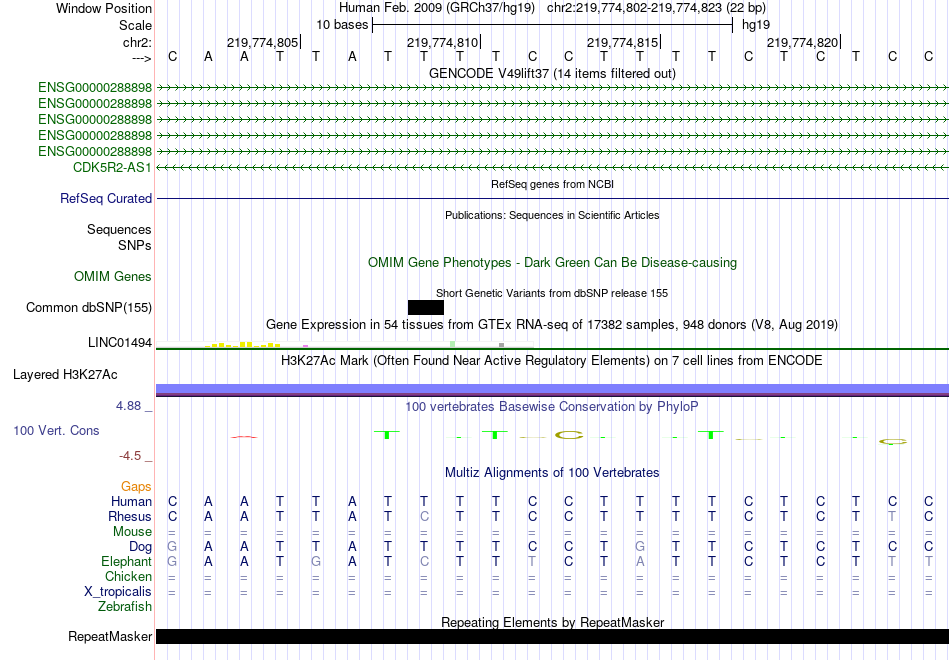Click the Publications: Sequences in Scientific Articles title
The height and width of the screenshot is (660, 950).
click(552, 215)
